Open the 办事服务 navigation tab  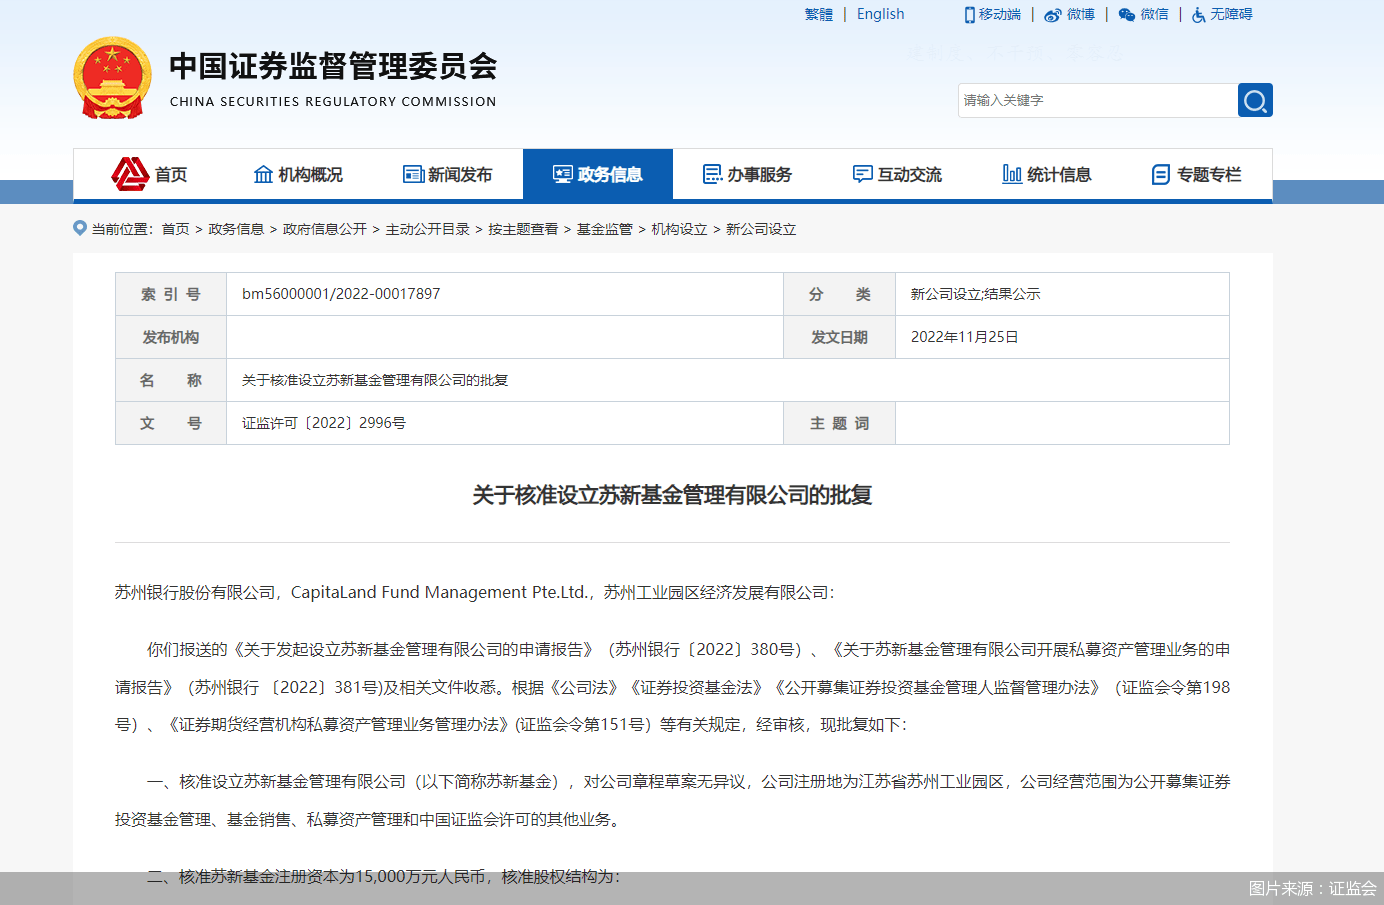[x=747, y=175]
